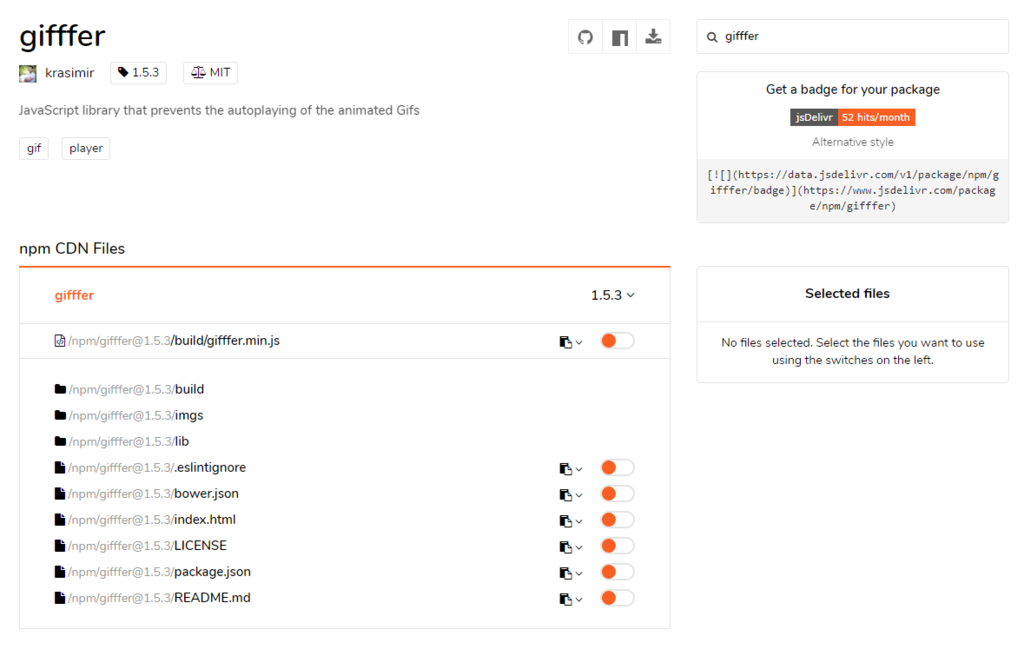Open the copy menu for package.json
Image resolution: width=1024 pixels, height=656 pixels.
coord(570,573)
